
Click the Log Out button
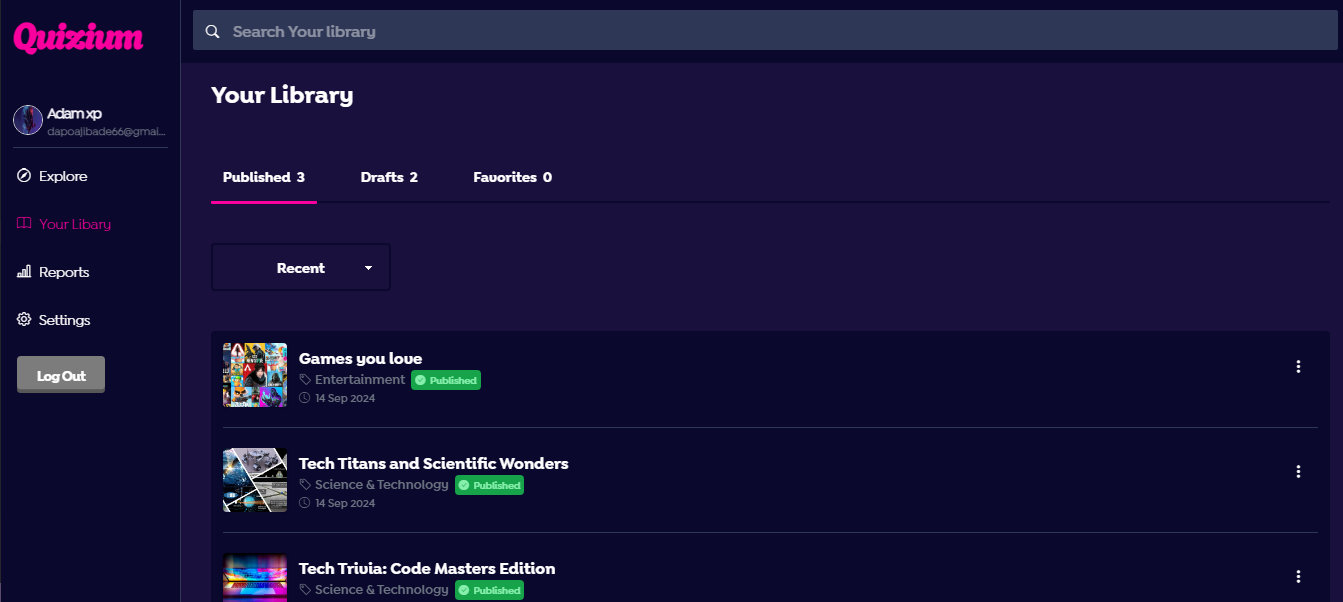point(61,375)
